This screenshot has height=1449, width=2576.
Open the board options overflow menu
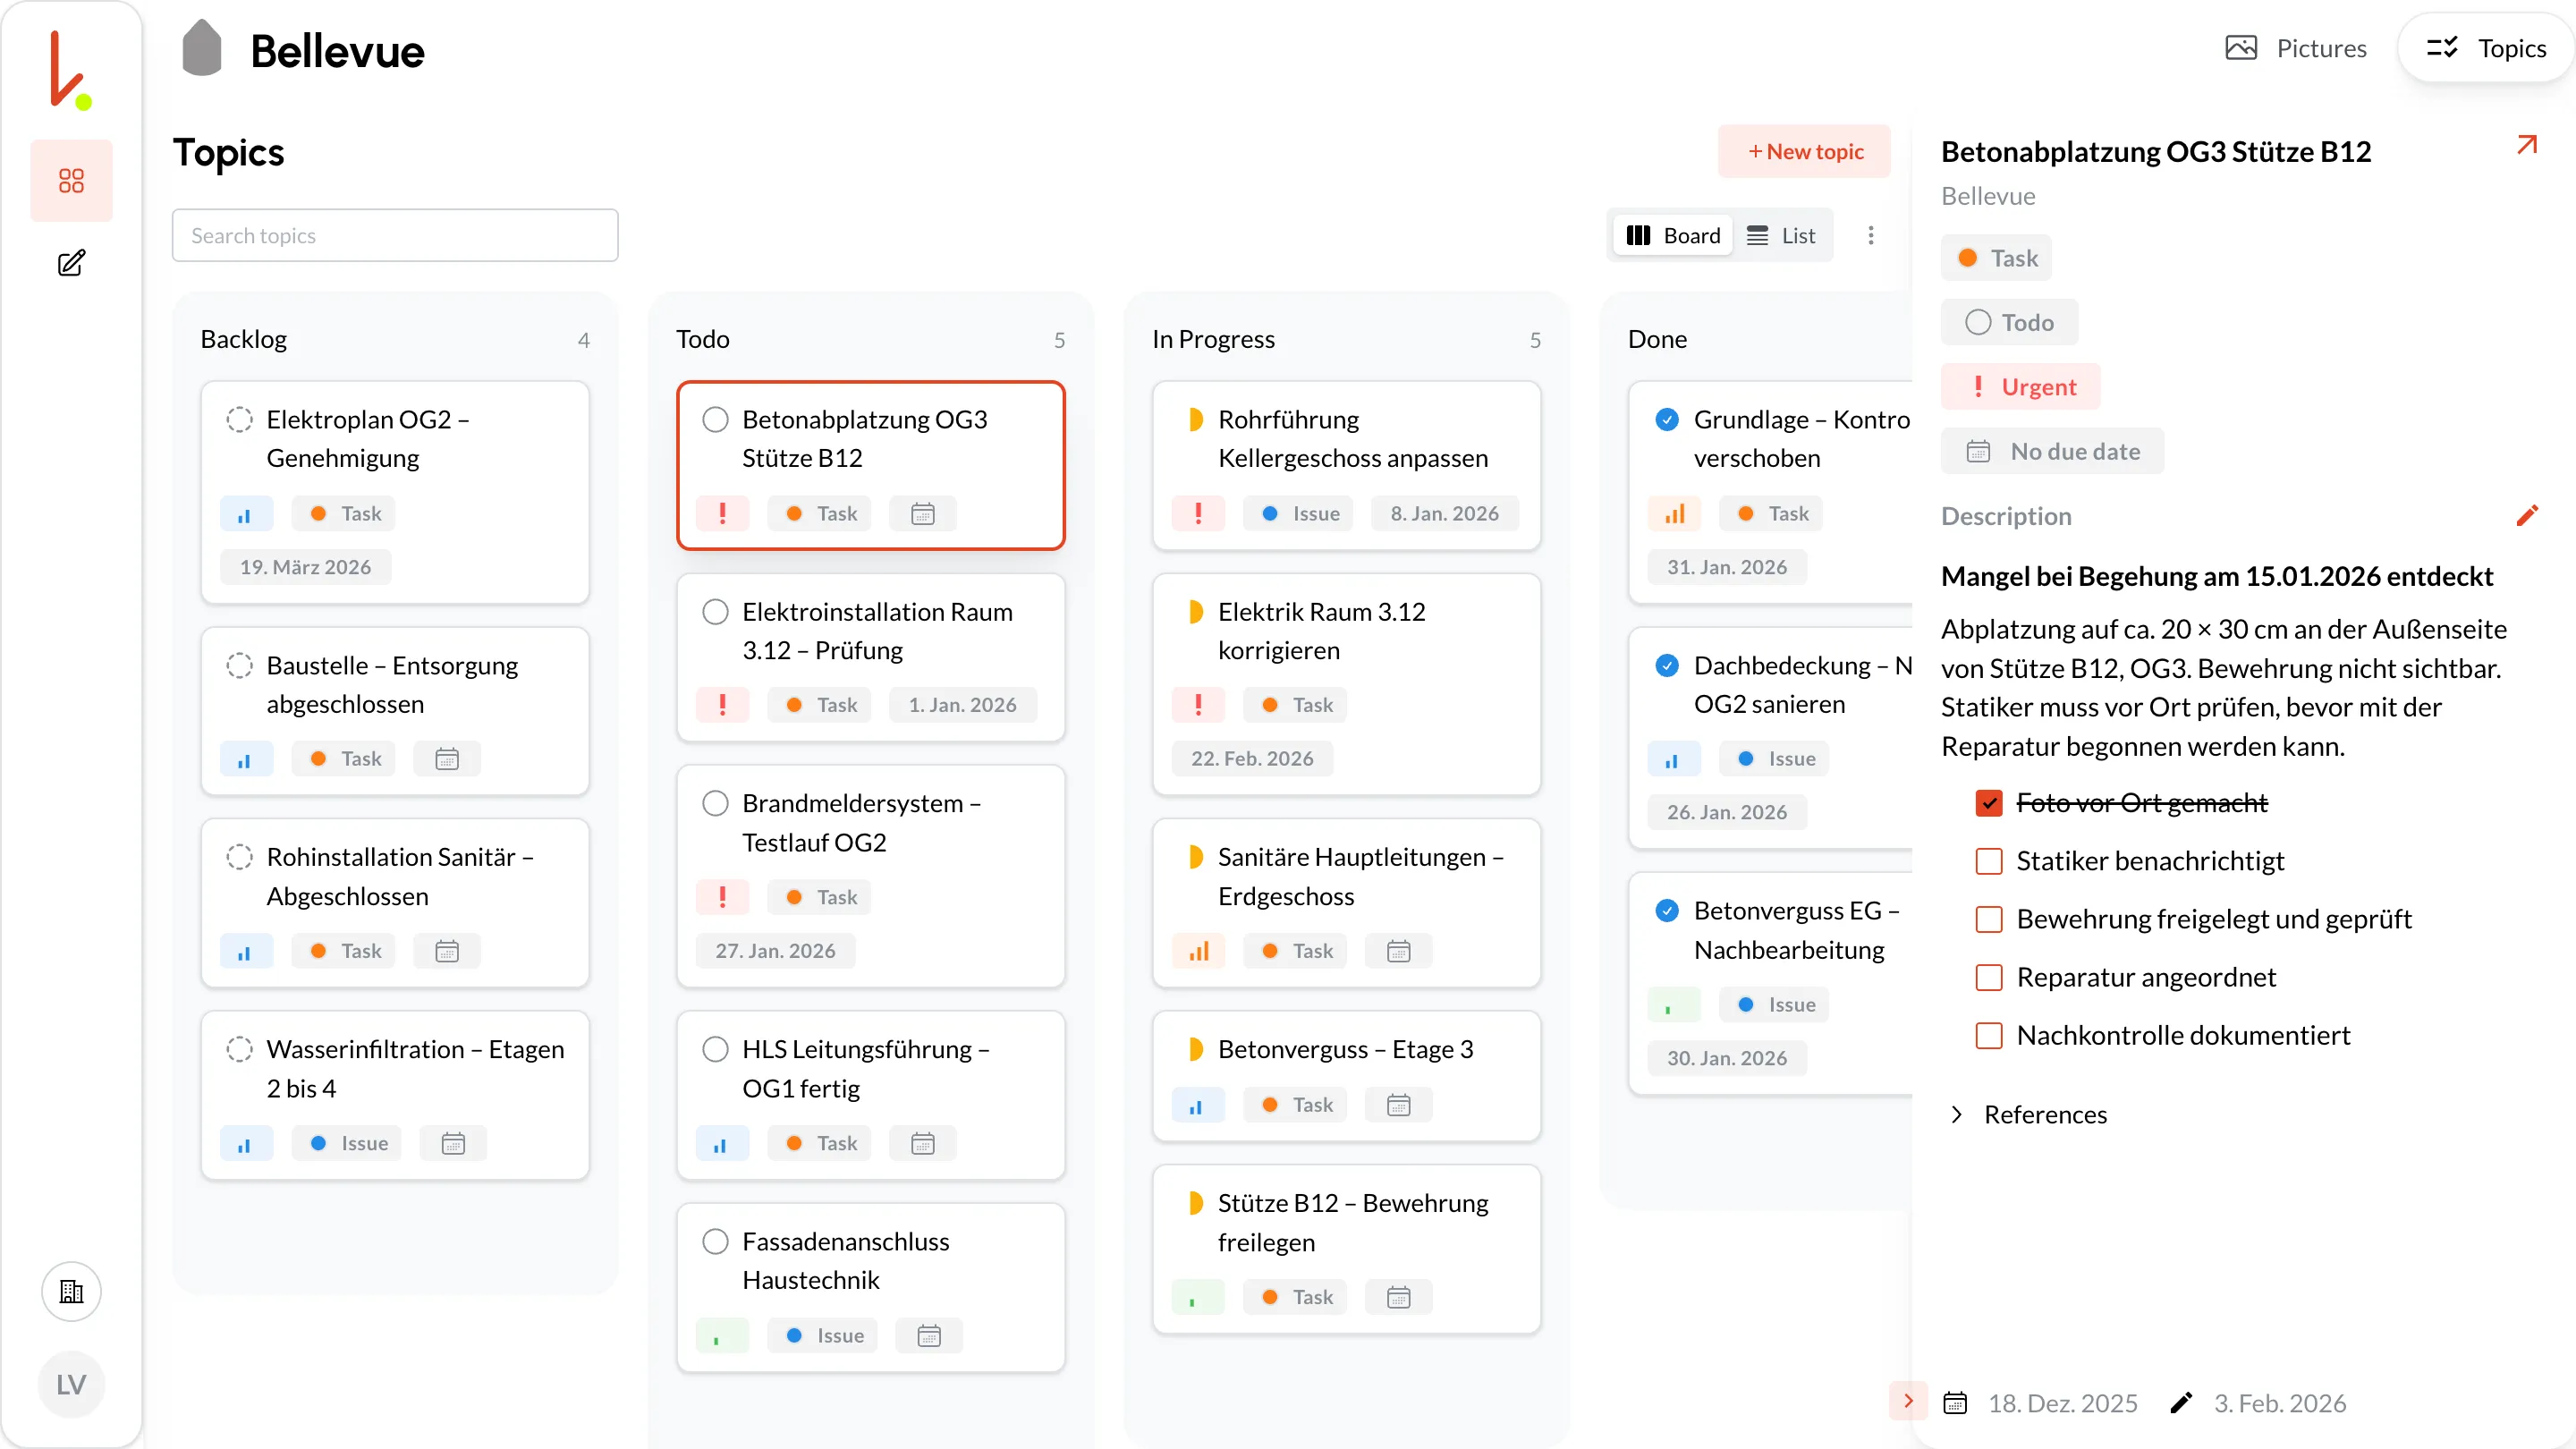1871,235
